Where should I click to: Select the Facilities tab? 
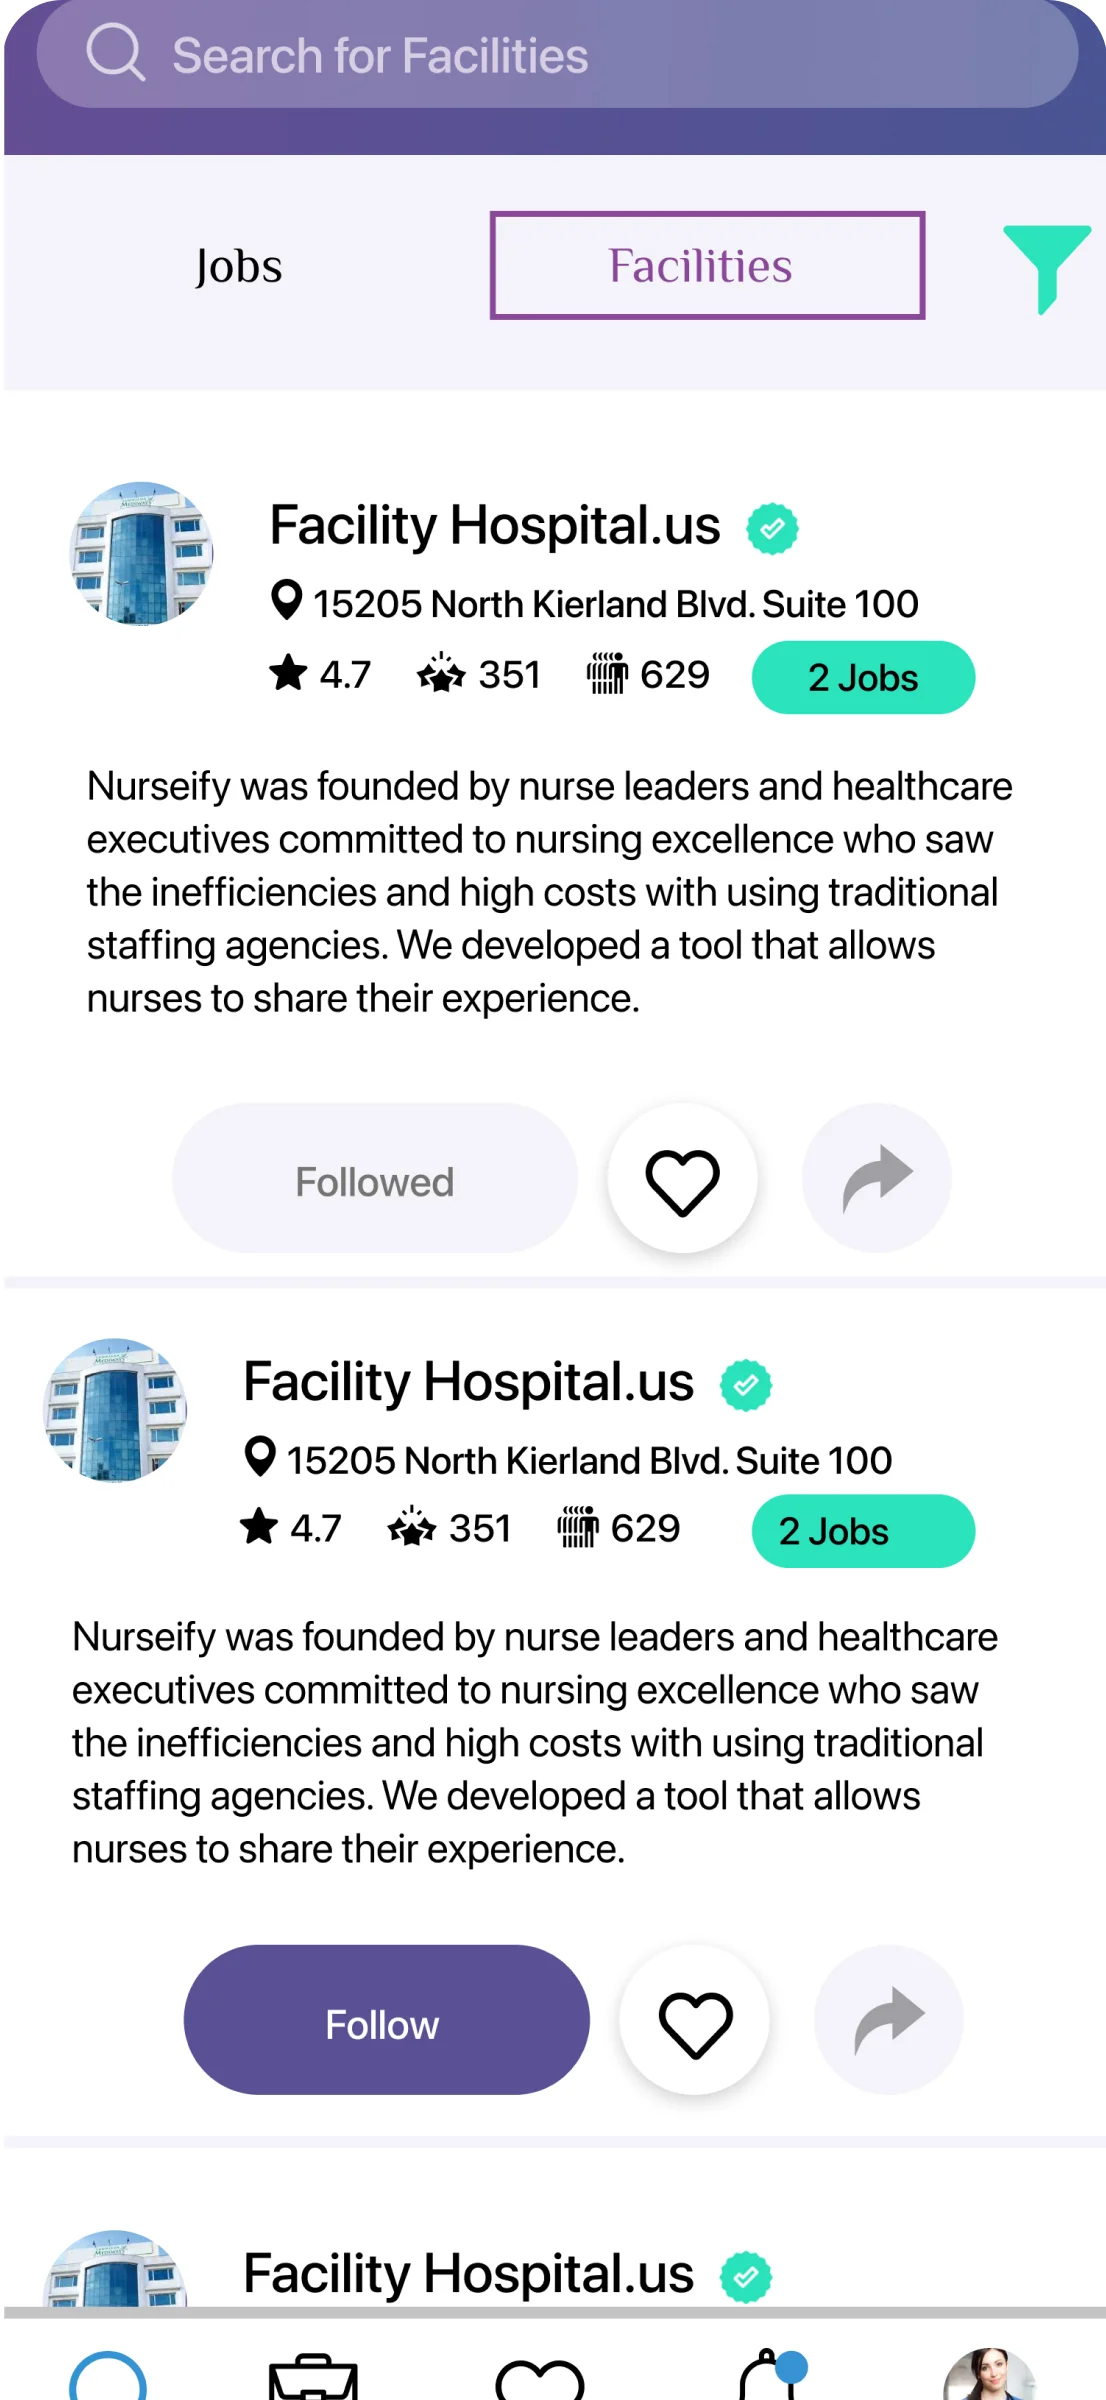pos(707,266)
